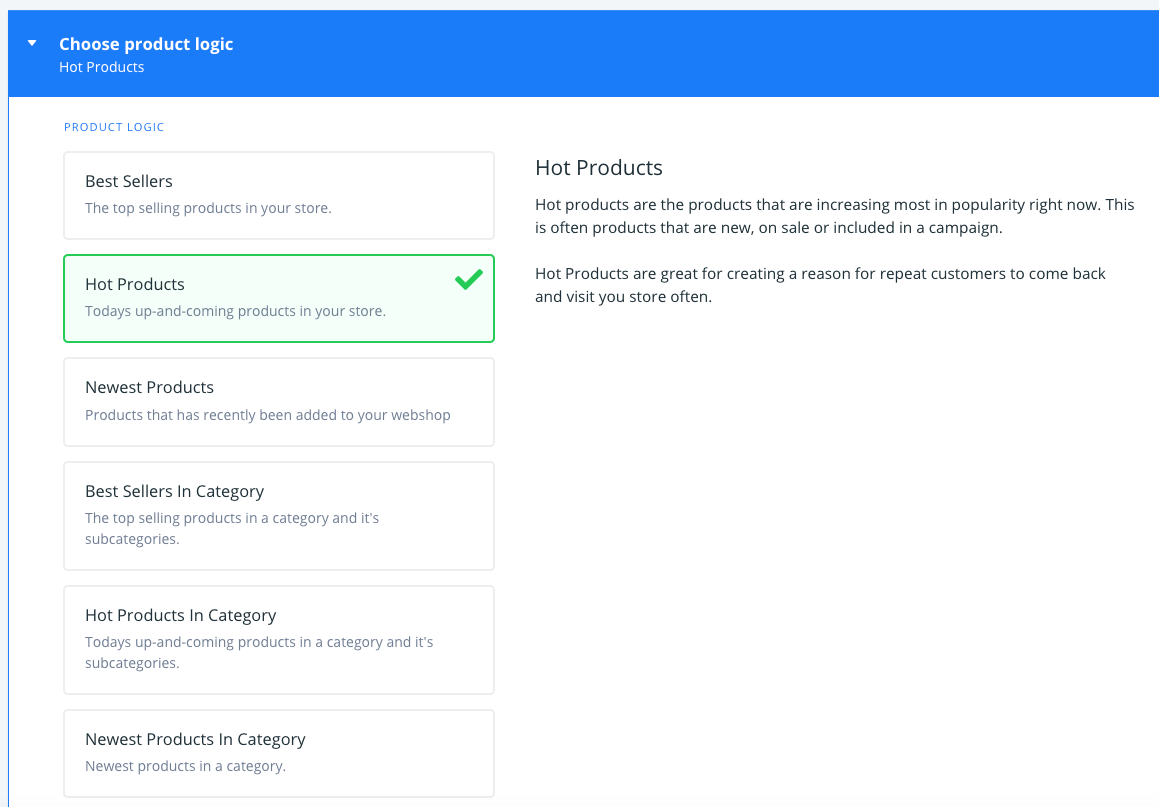Click the 'Hot Products' subtitle in blue header
The height and width of the screenshot is (807, 1159).
[x=102, y=67]
